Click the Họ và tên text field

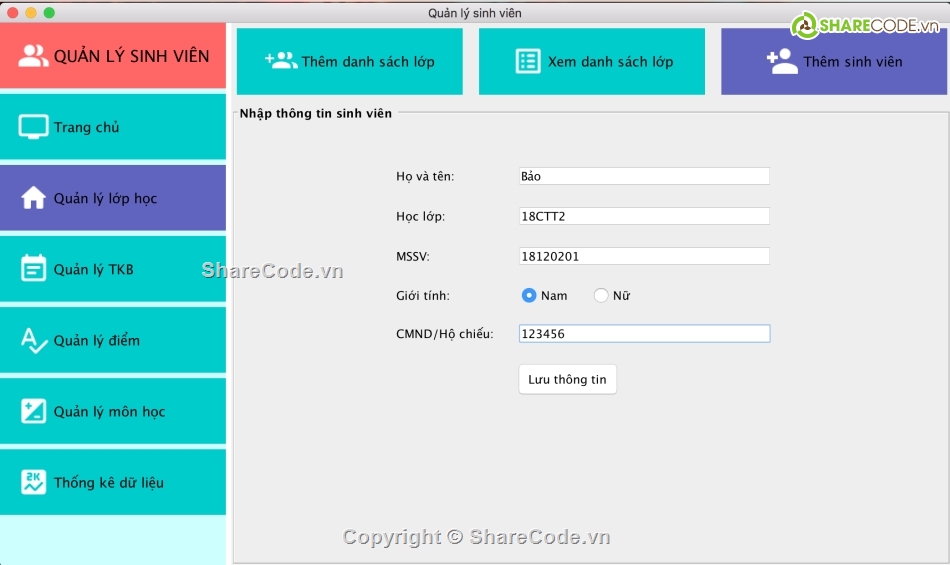point(644,176)
